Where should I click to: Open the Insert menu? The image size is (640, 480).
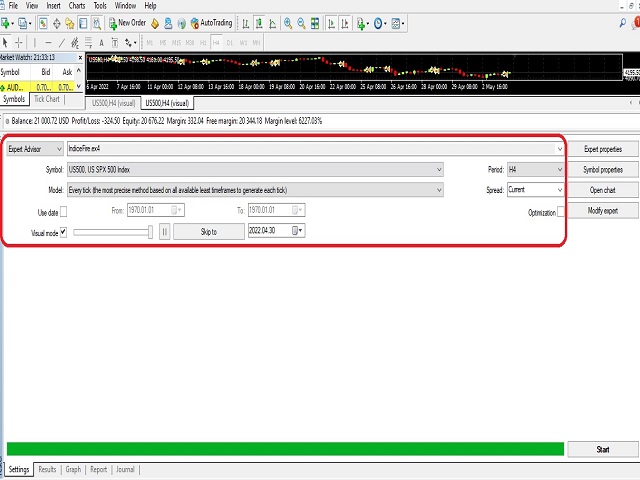[x=53, y=6]
